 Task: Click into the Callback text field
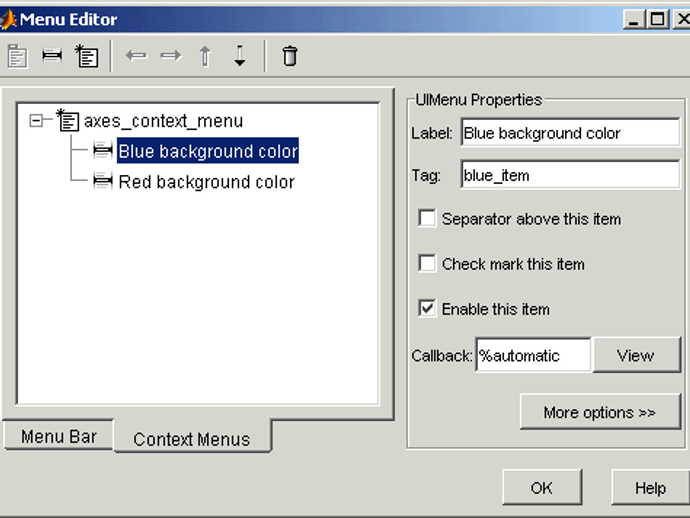pos(533,355)
